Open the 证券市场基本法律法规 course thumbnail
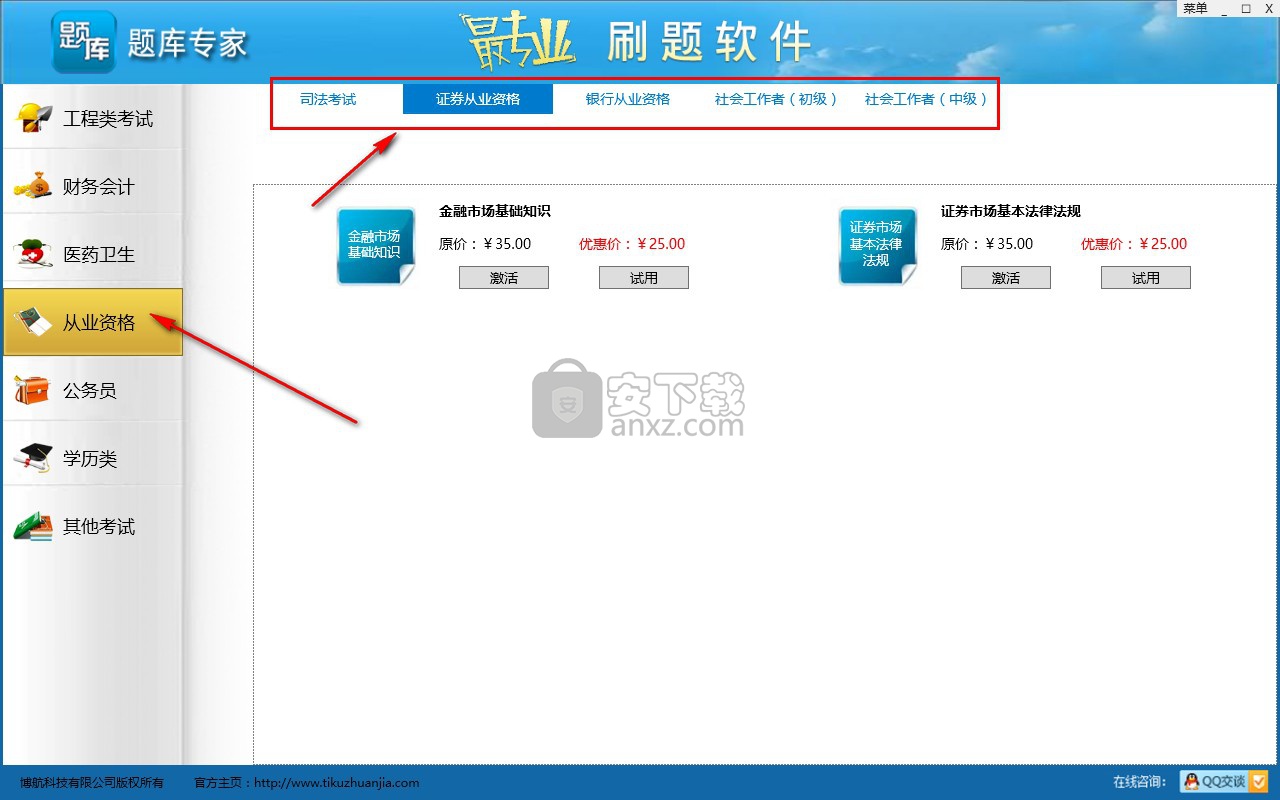Viewport: 1280px width, 800px height. (x=877, y=246)
